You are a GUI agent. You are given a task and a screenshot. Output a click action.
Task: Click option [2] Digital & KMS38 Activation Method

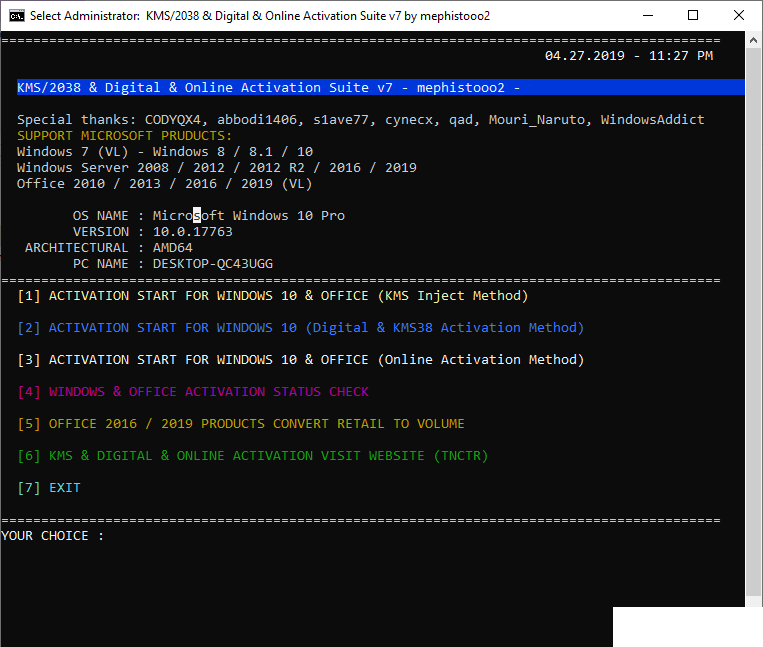[300, 328]
